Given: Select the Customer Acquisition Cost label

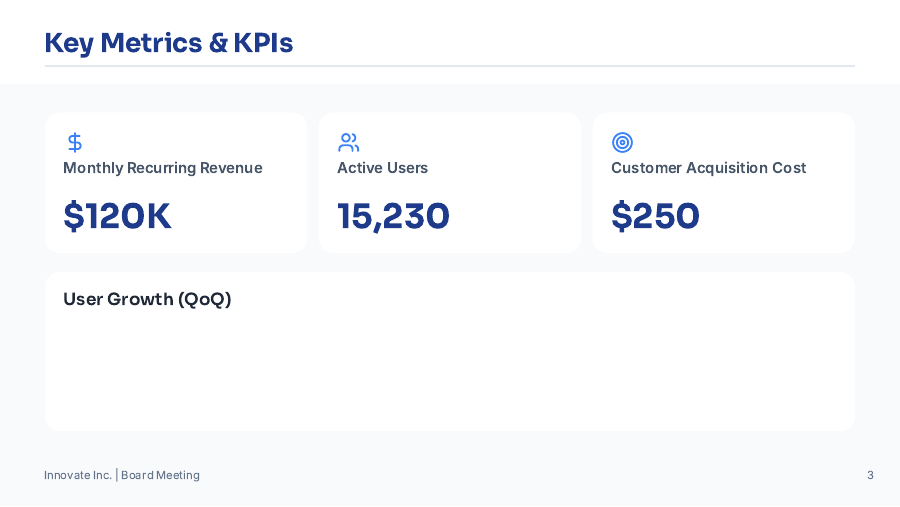Looking at the screenshot, I should click(x=708, y=168).
